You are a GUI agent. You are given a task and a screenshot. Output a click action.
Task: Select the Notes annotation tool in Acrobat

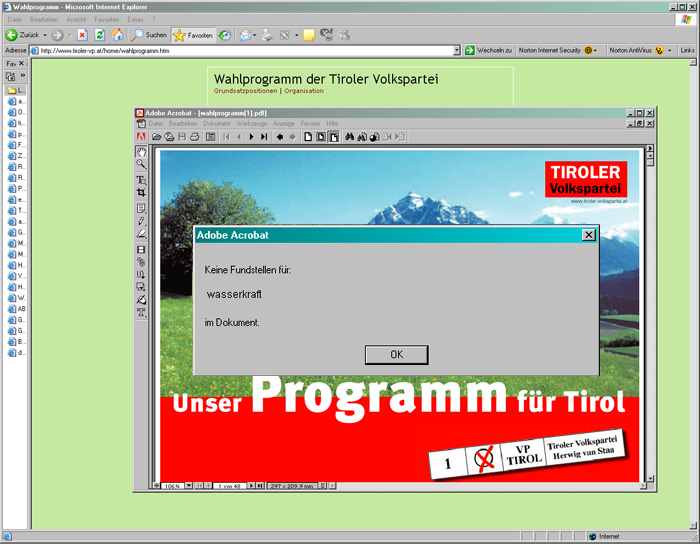(x=141, y=208)
